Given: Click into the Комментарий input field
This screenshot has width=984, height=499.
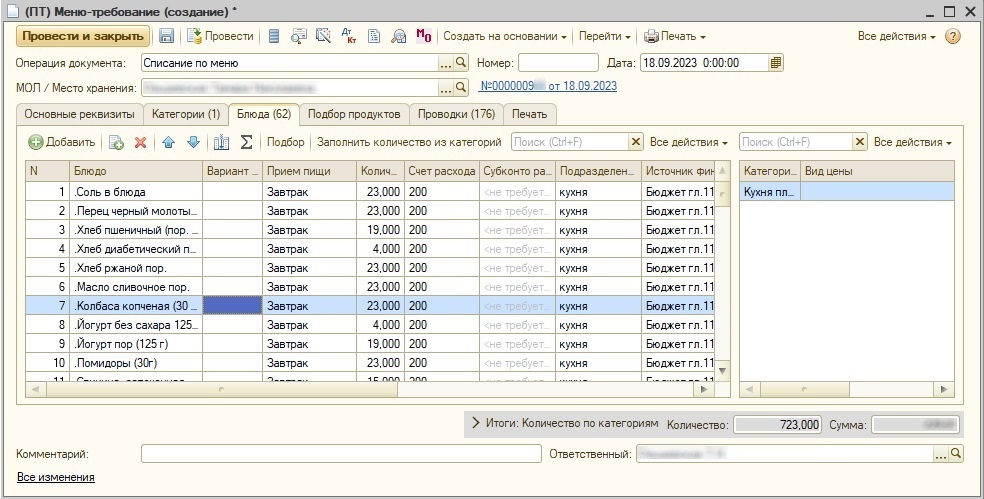Looking at the screenshot, I should [340, 454].
